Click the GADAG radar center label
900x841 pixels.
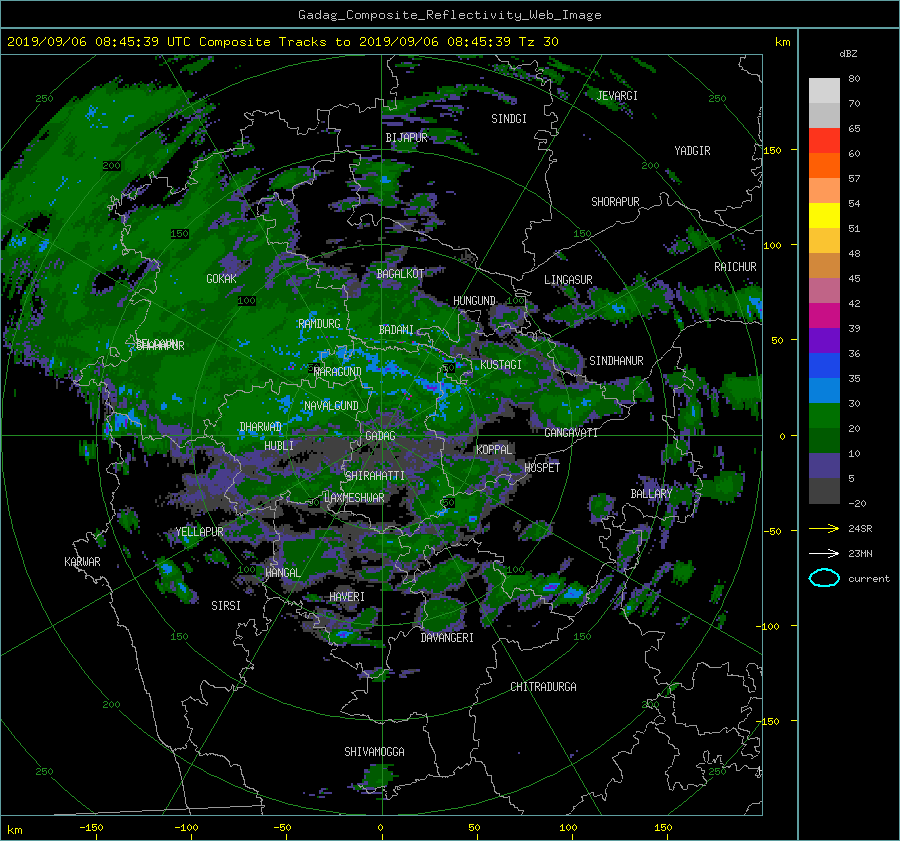point(381,436)
